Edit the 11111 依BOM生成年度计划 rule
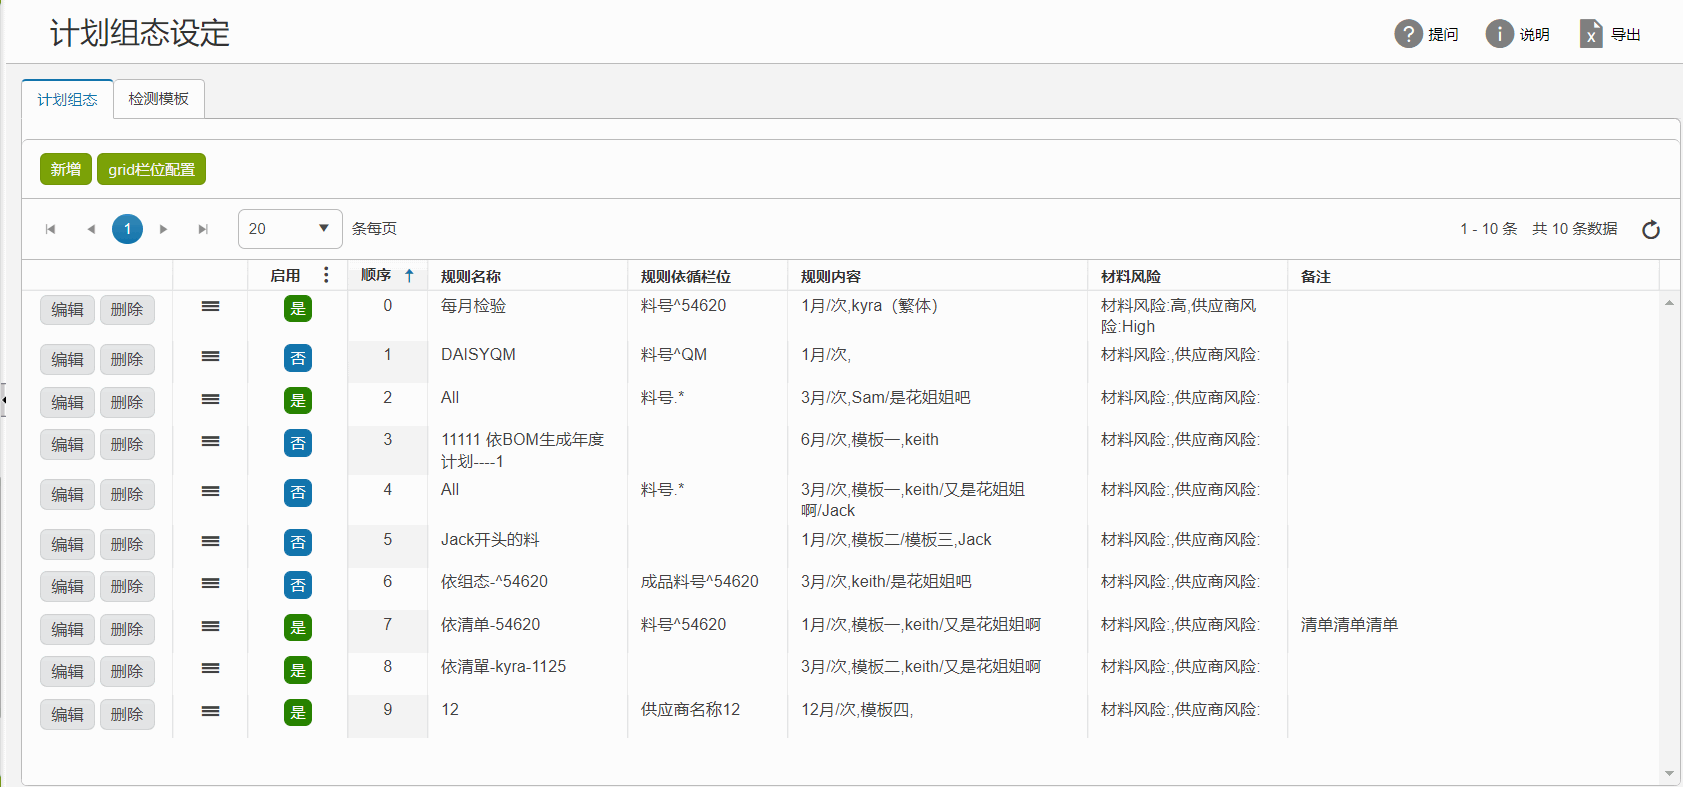The height and width of the screenshot is (787, 1683). click(68, 445)
